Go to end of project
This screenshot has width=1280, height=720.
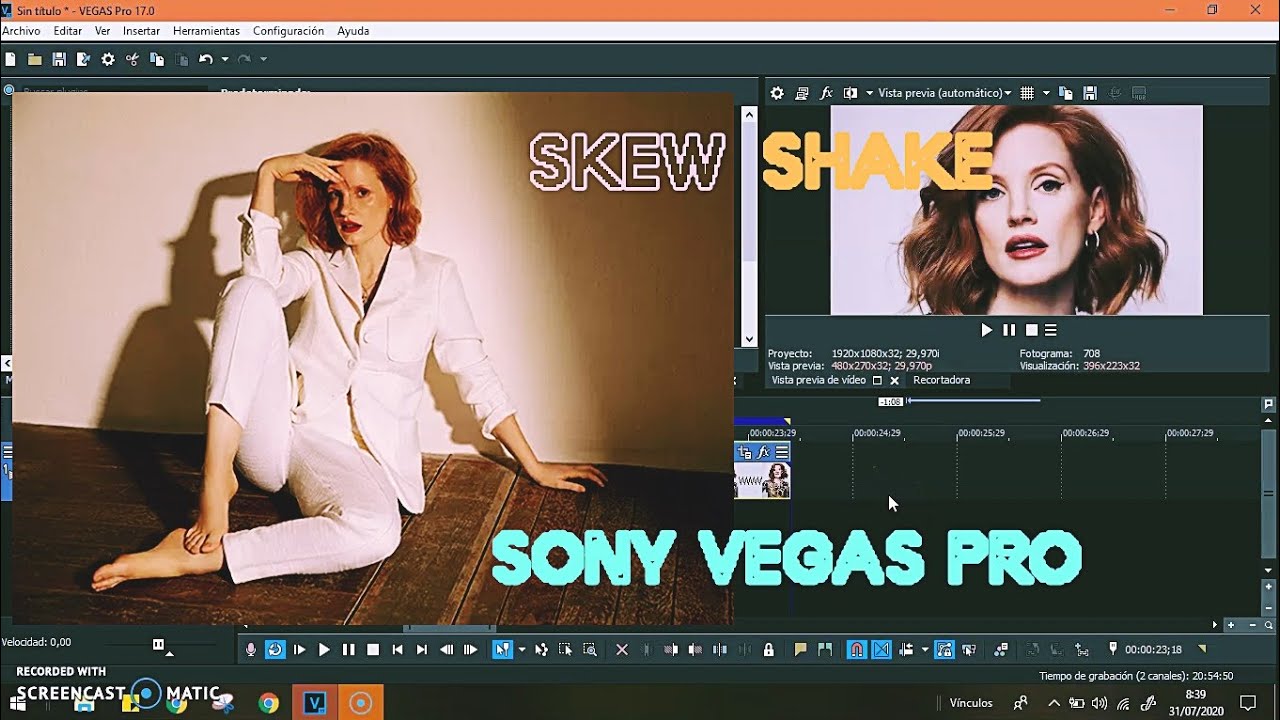click(422, 650)
